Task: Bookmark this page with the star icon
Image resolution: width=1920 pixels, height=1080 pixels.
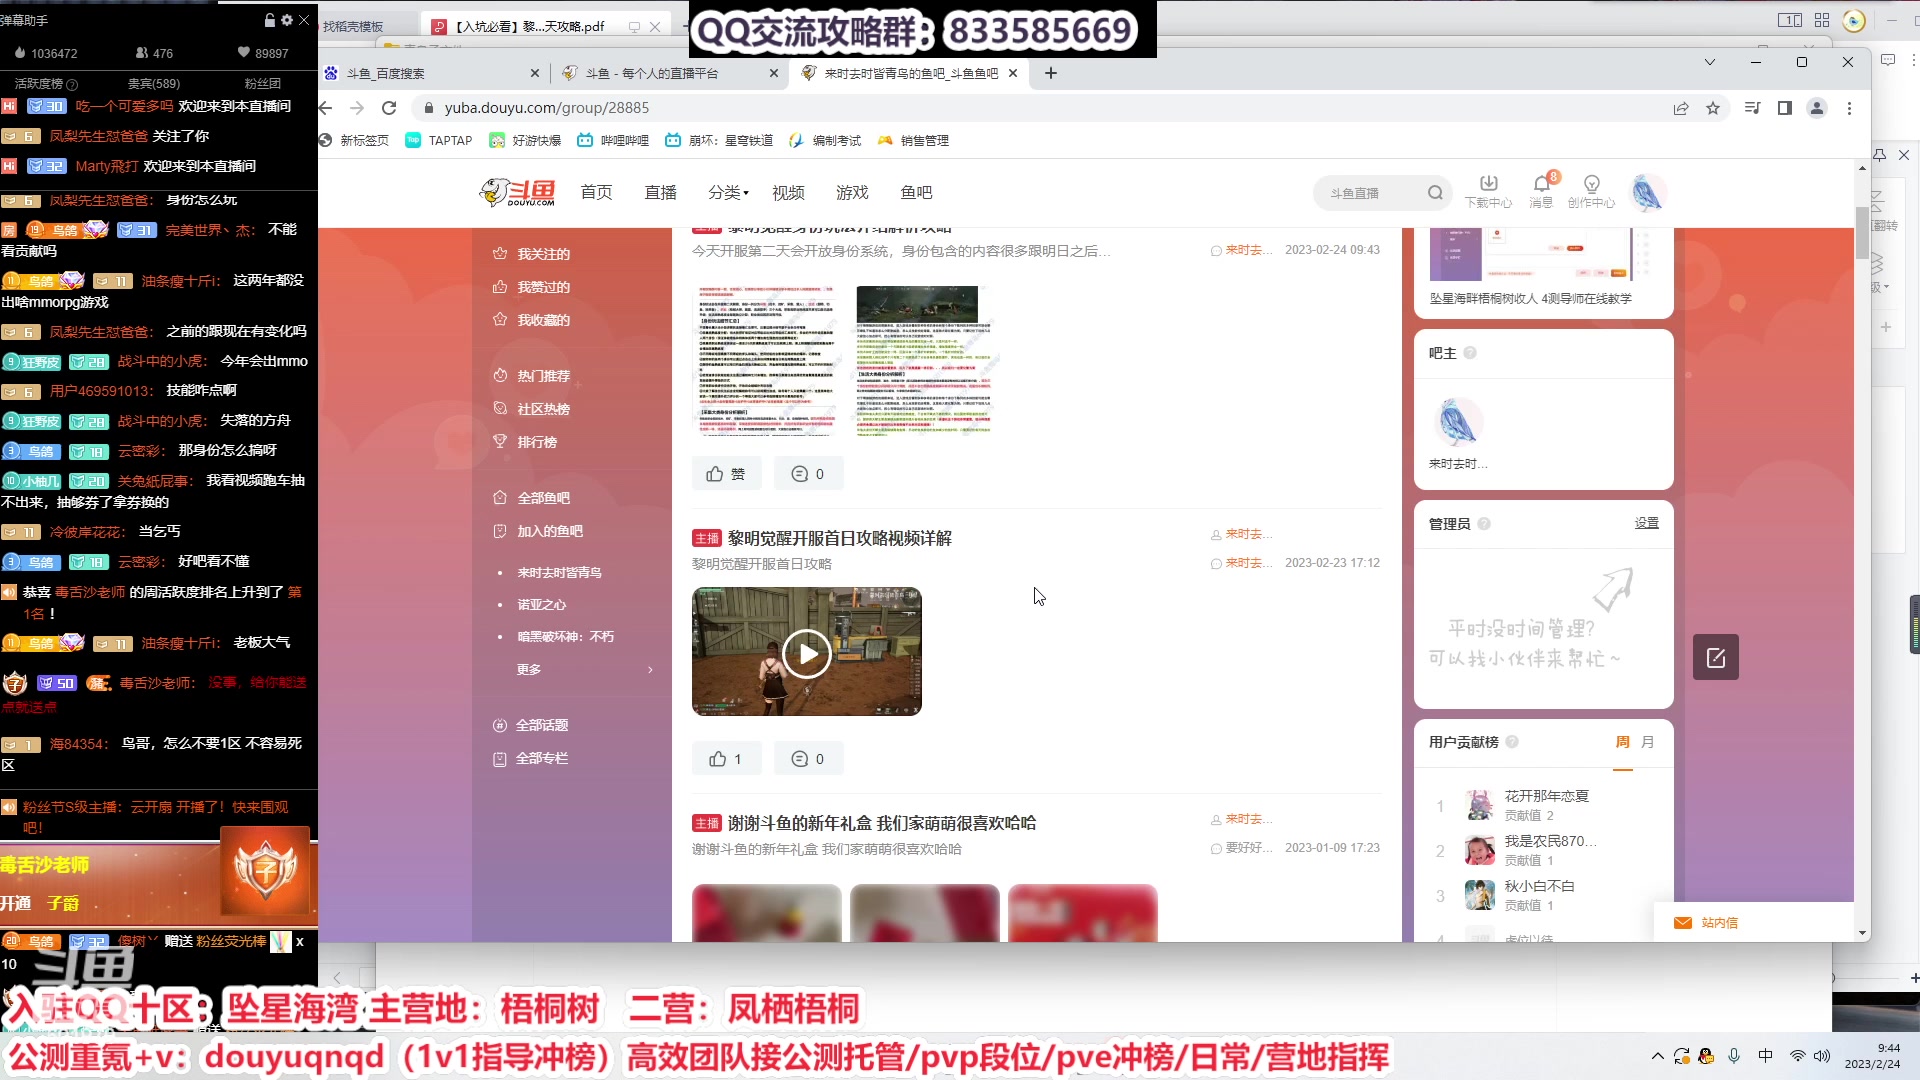Action: click(1713, 108)
